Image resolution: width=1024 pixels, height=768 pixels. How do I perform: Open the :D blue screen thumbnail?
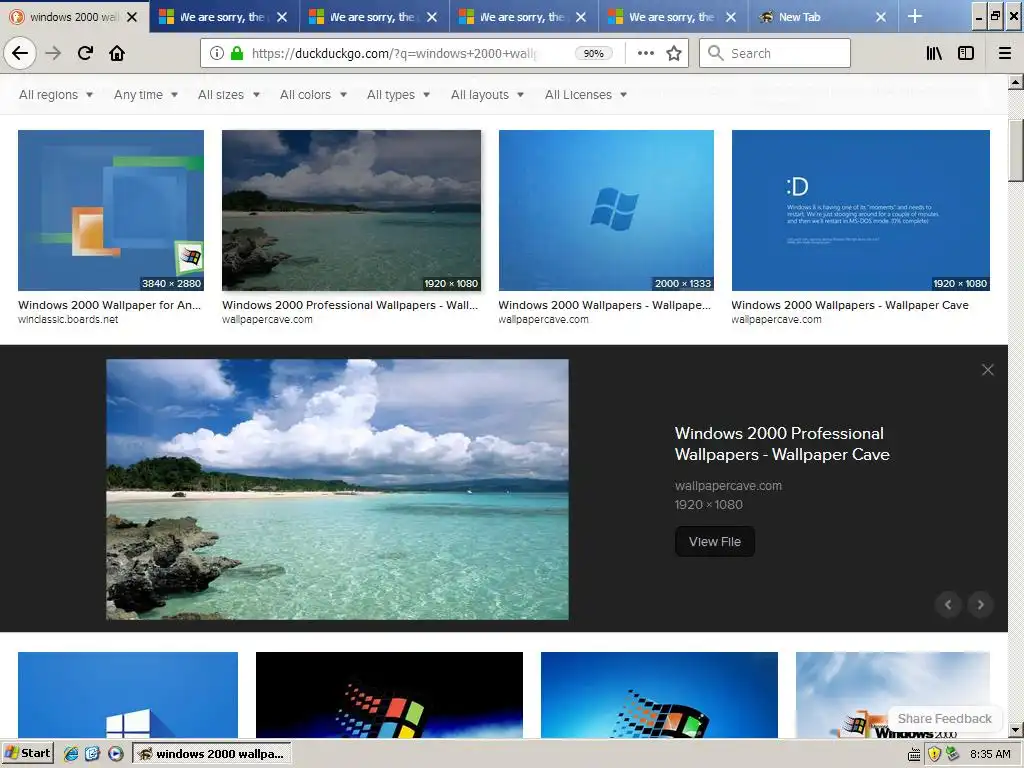(x=861, y=210)
